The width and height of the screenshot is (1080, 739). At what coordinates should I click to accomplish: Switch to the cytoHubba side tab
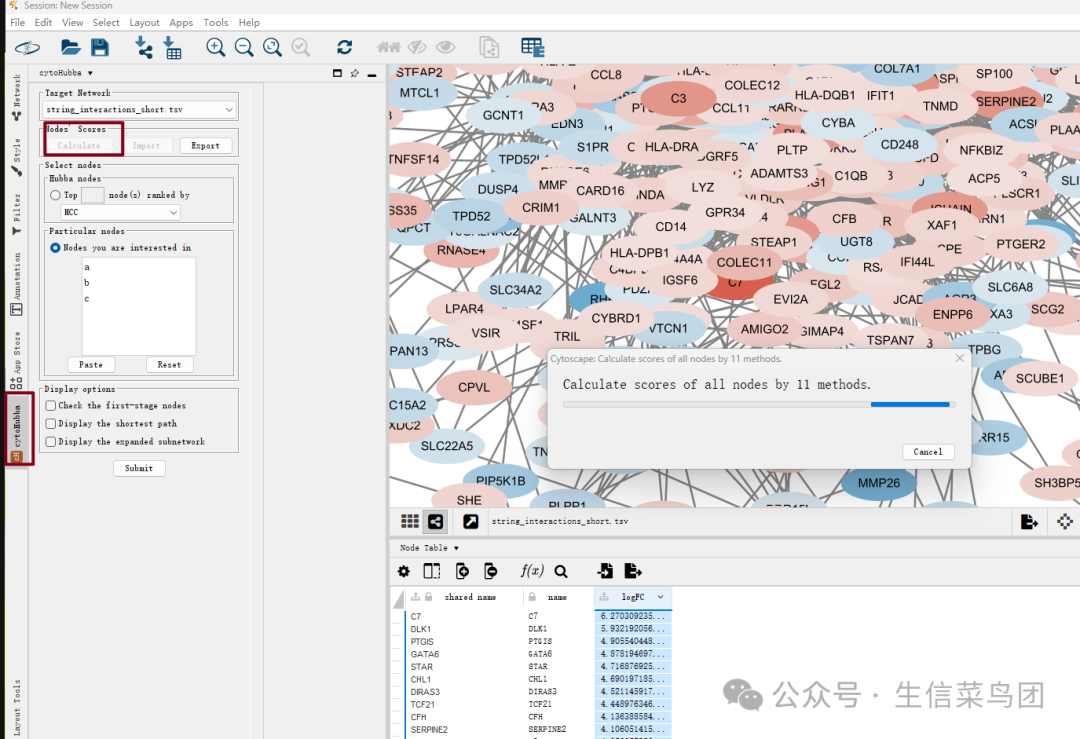(x=17, y=428)
